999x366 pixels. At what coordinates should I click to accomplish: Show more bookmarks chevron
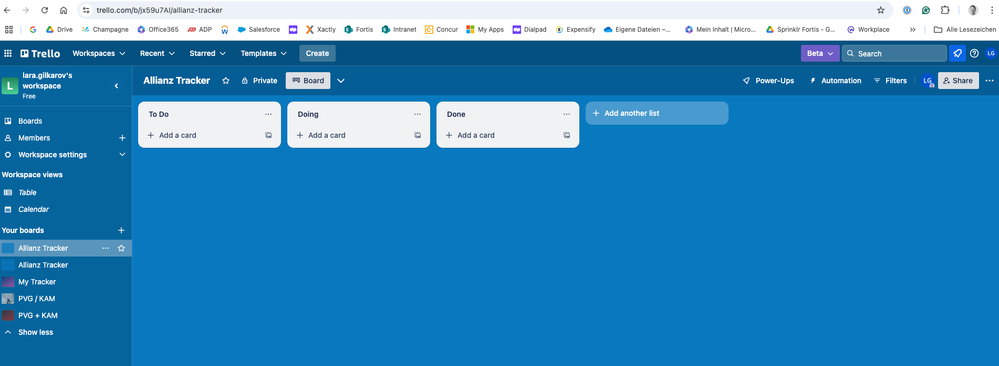pyautogui.click(x=912, y=29)
